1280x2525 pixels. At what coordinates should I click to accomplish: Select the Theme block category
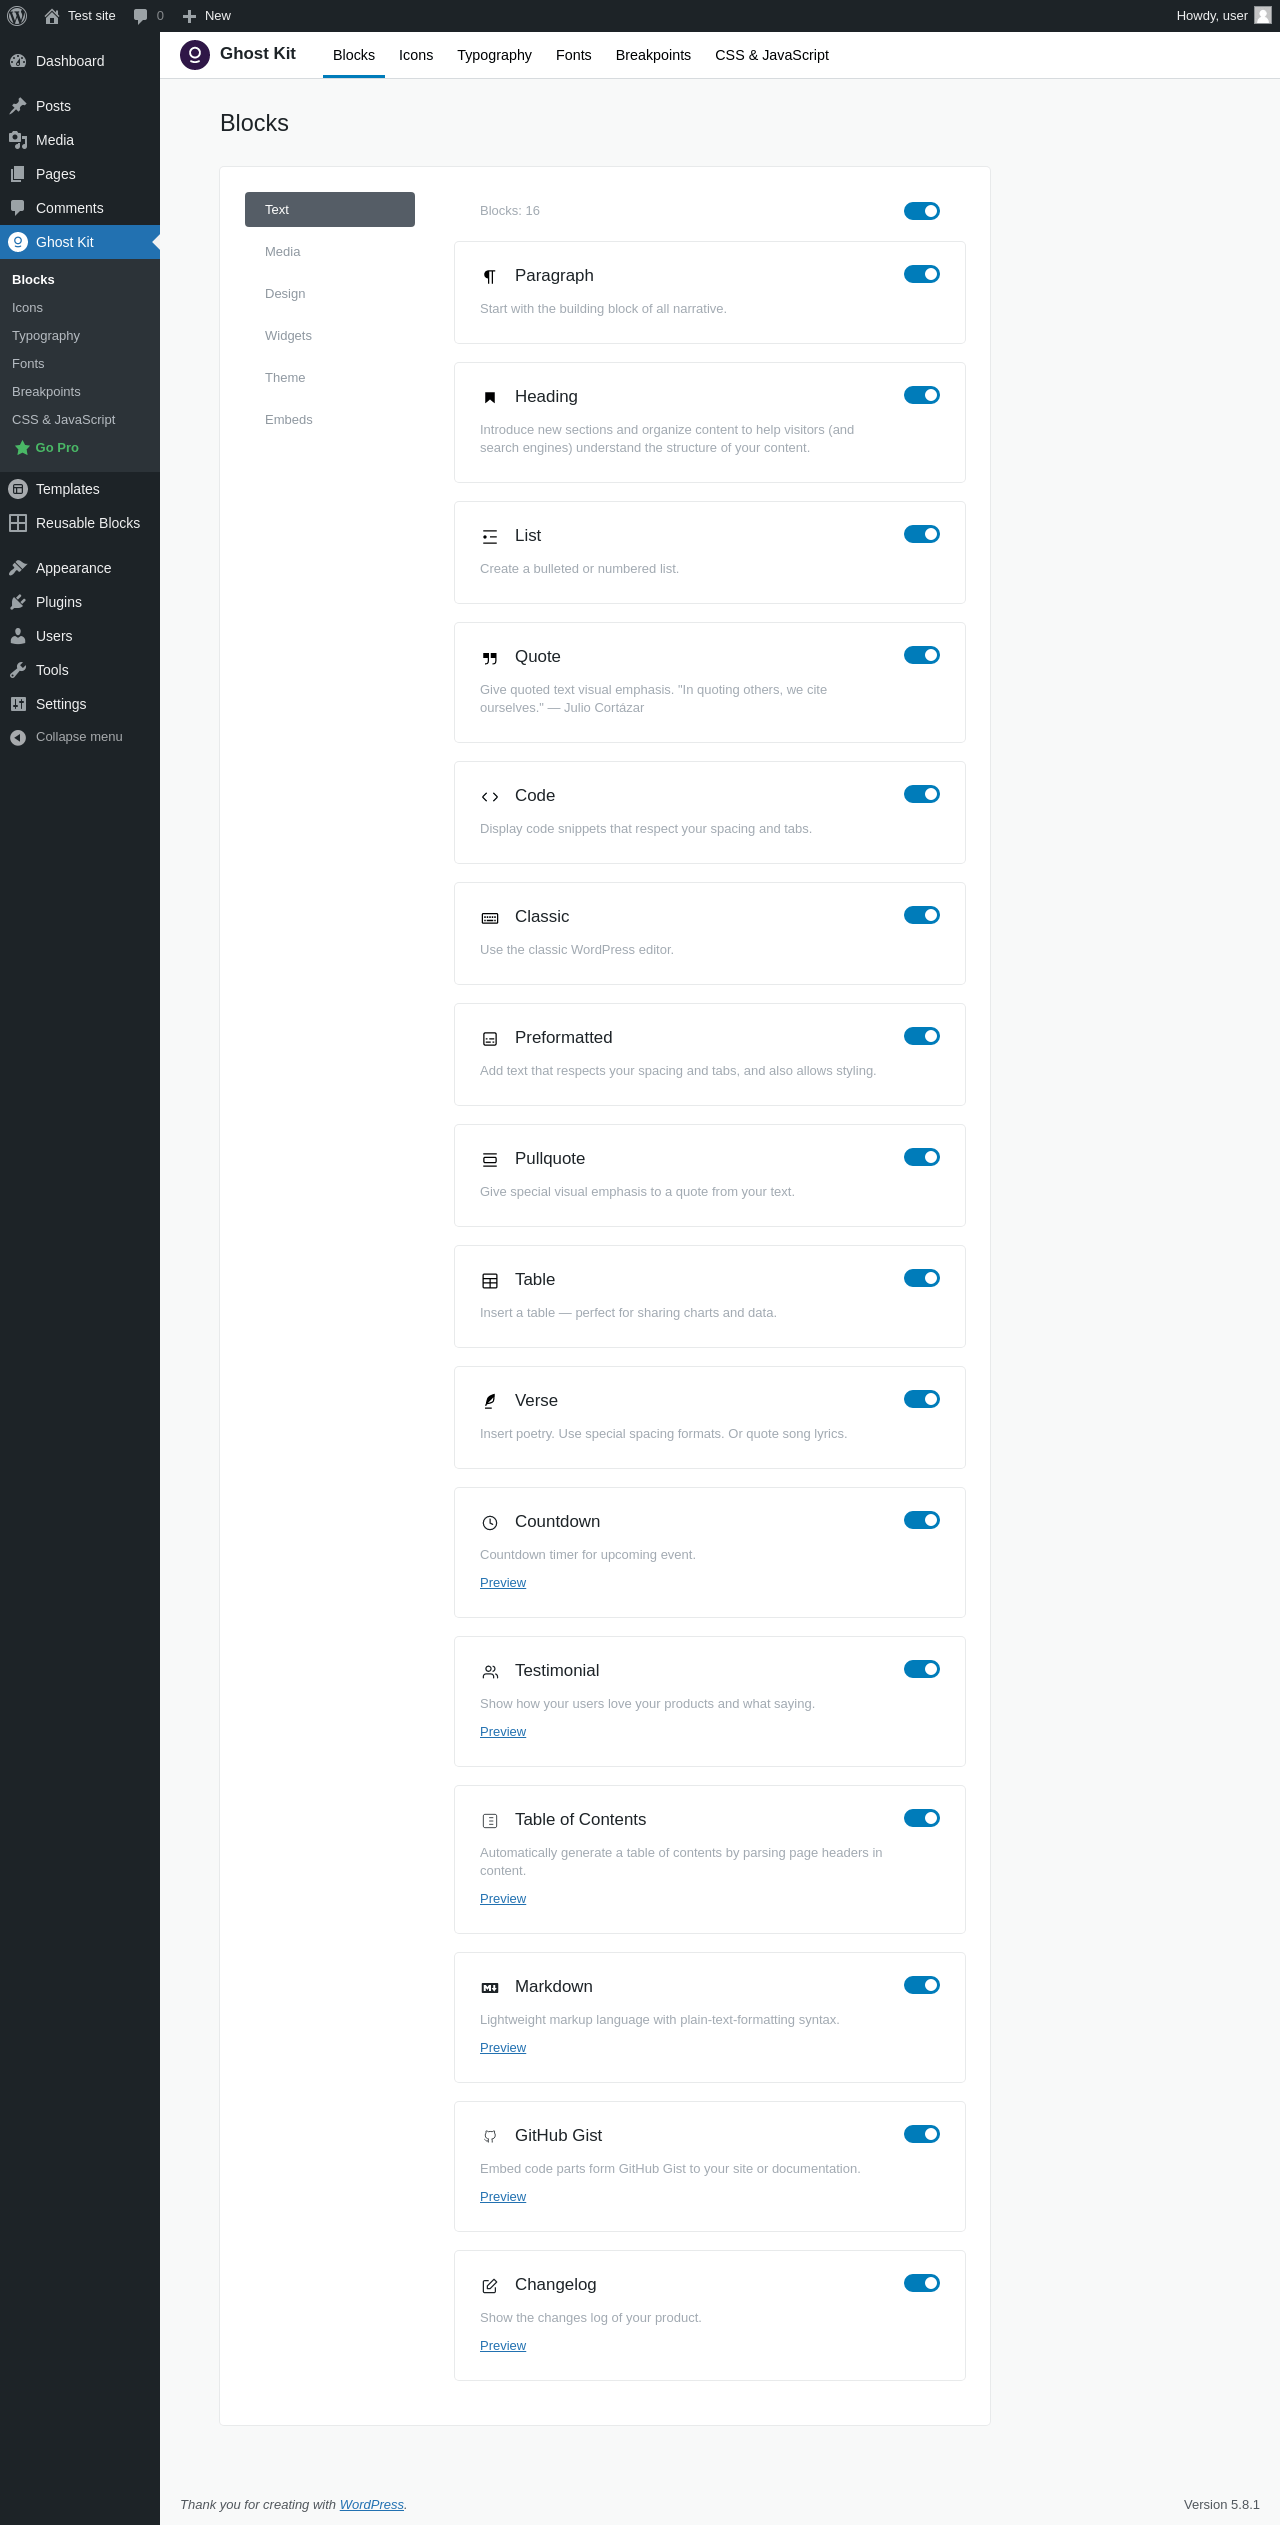[330, 378]
